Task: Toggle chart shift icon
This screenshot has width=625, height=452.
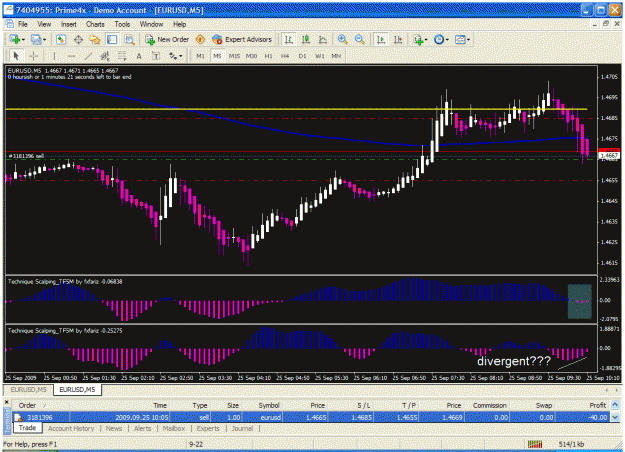Action: coord(398,39)
